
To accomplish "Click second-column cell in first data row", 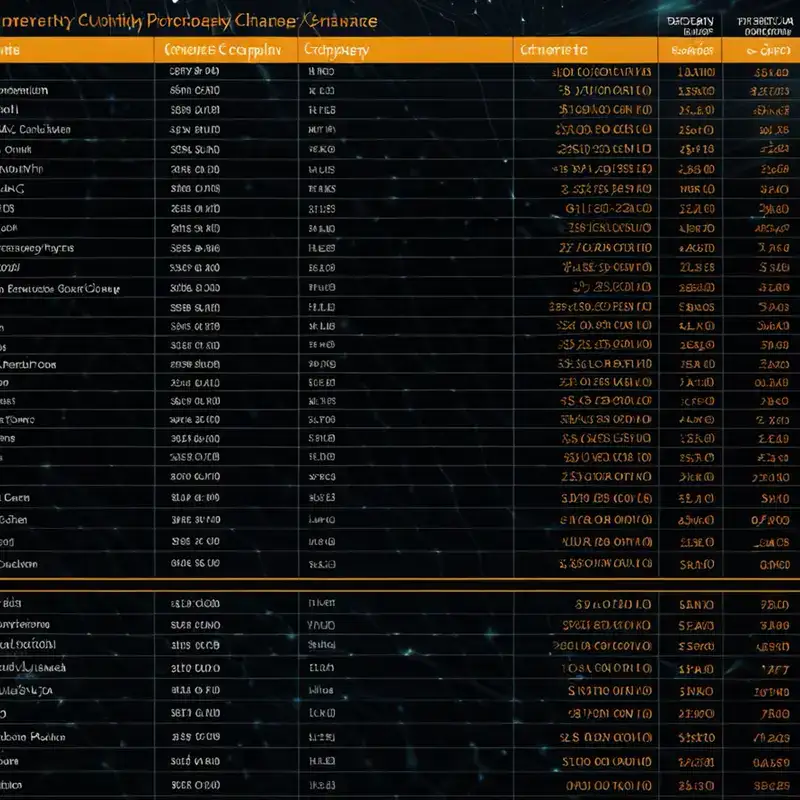I will point(194,71).
